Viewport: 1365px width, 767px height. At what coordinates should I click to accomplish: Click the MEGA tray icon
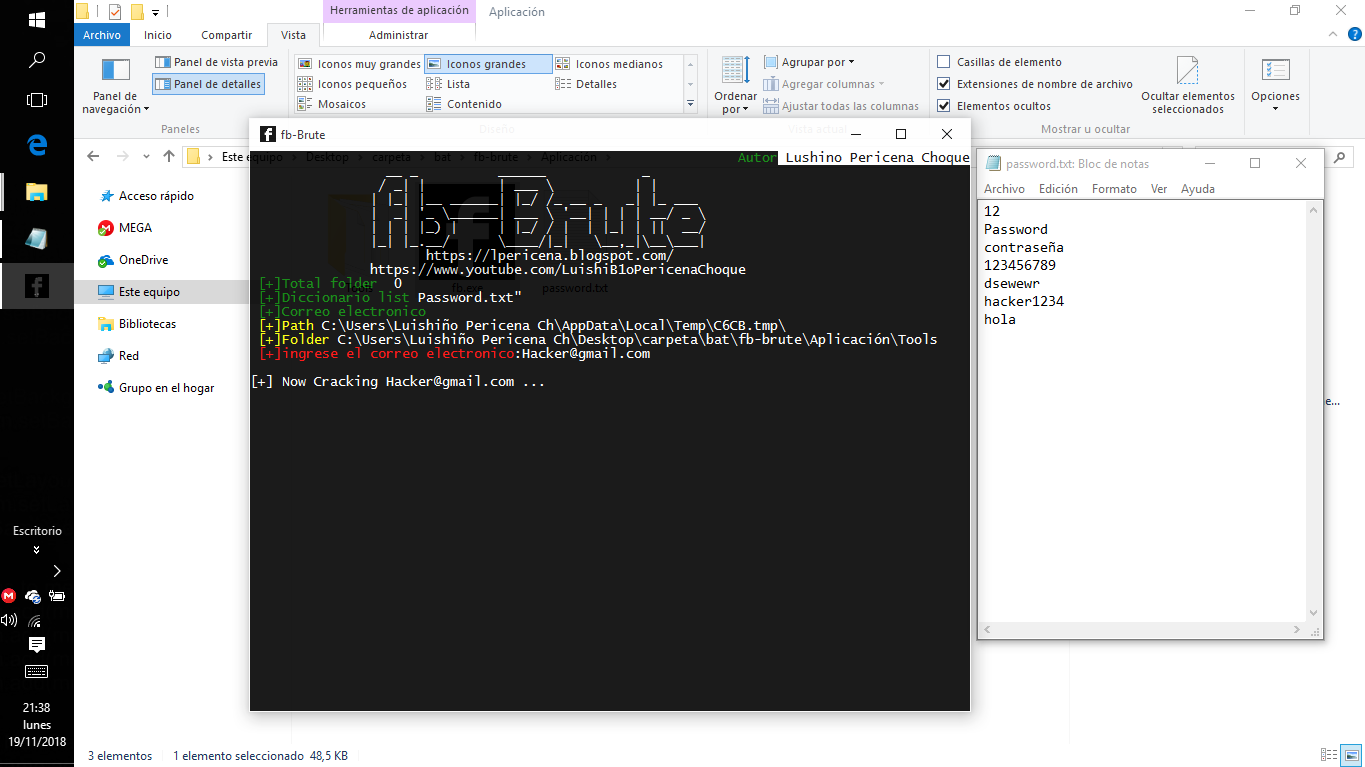[9, 596]
